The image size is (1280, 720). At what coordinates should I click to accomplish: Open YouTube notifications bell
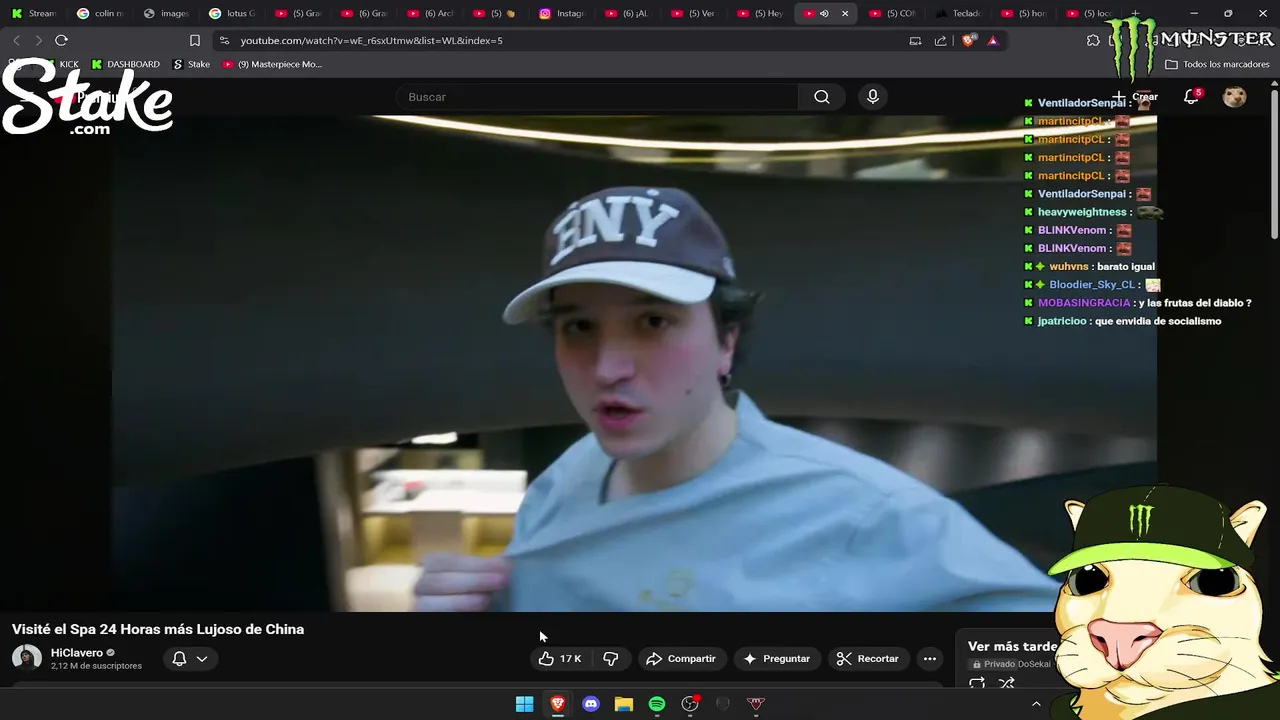tap(1191, 97)
